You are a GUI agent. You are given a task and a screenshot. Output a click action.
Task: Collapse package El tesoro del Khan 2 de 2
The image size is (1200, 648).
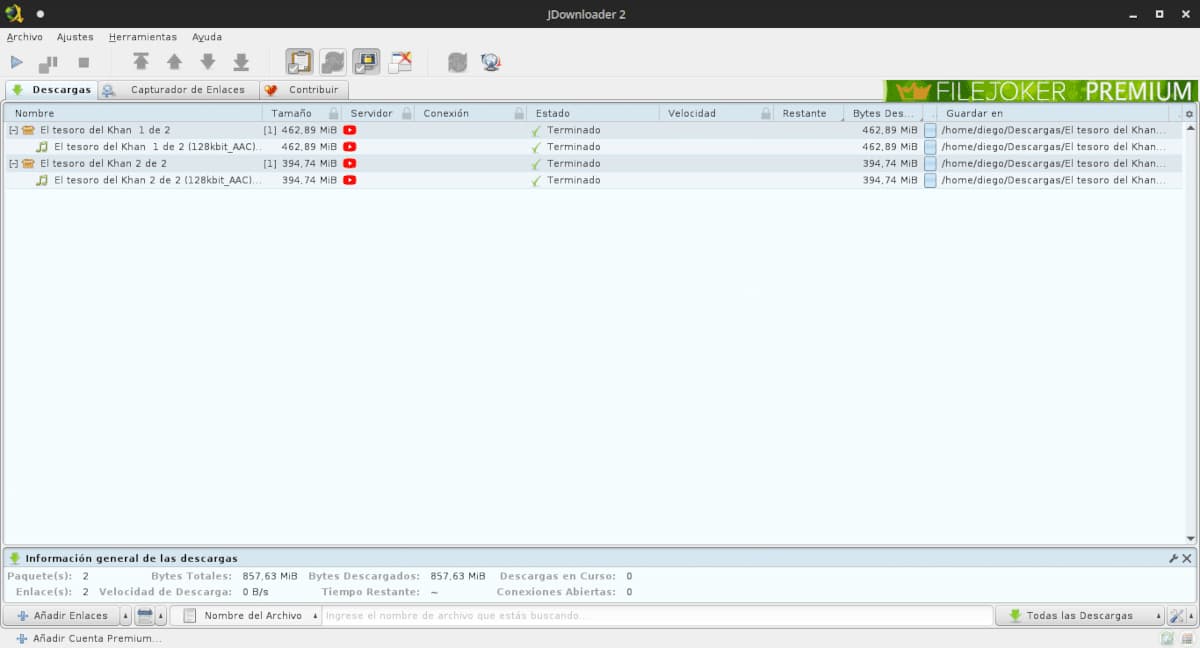click(13, 163)
